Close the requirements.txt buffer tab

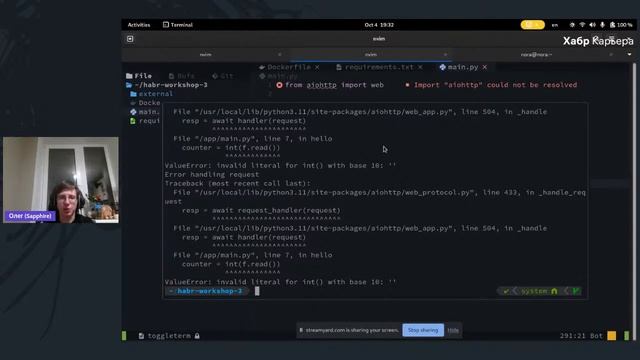pyautogui.click(x=420, y=67)
